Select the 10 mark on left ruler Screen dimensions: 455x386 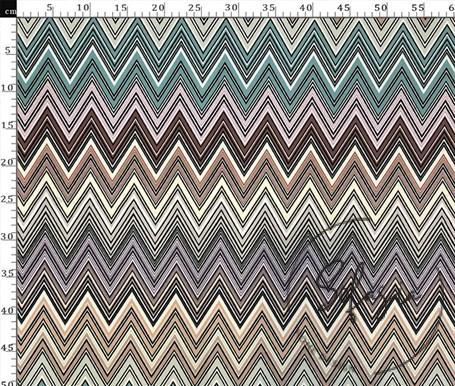pos(7,88)
